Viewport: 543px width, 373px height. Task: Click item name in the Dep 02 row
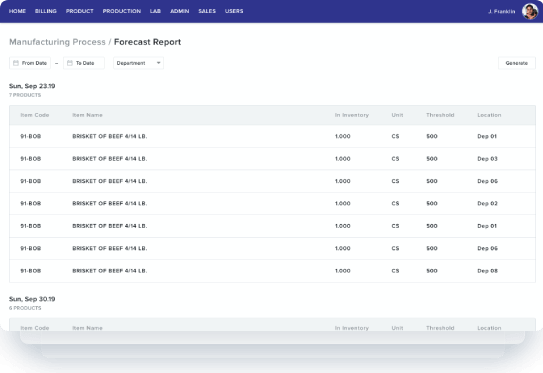tap(109, 203)
